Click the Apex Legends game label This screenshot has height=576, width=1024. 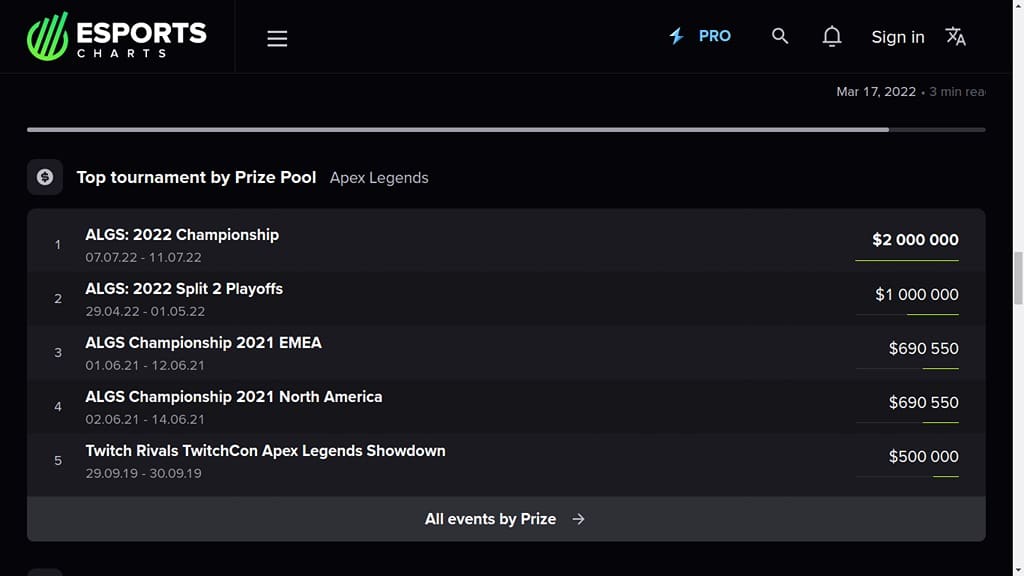click(379, 178)
